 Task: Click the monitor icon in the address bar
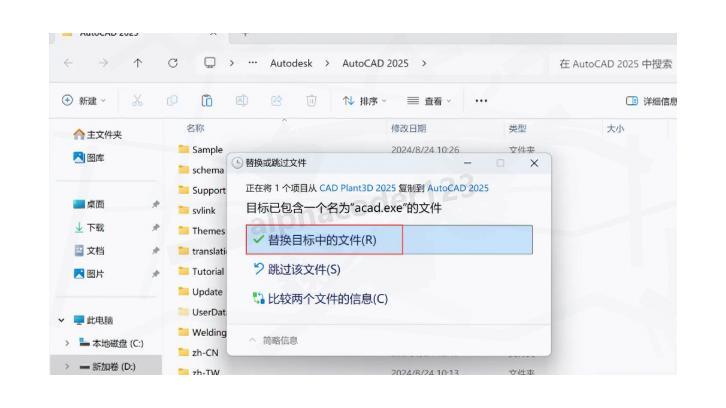210,63
